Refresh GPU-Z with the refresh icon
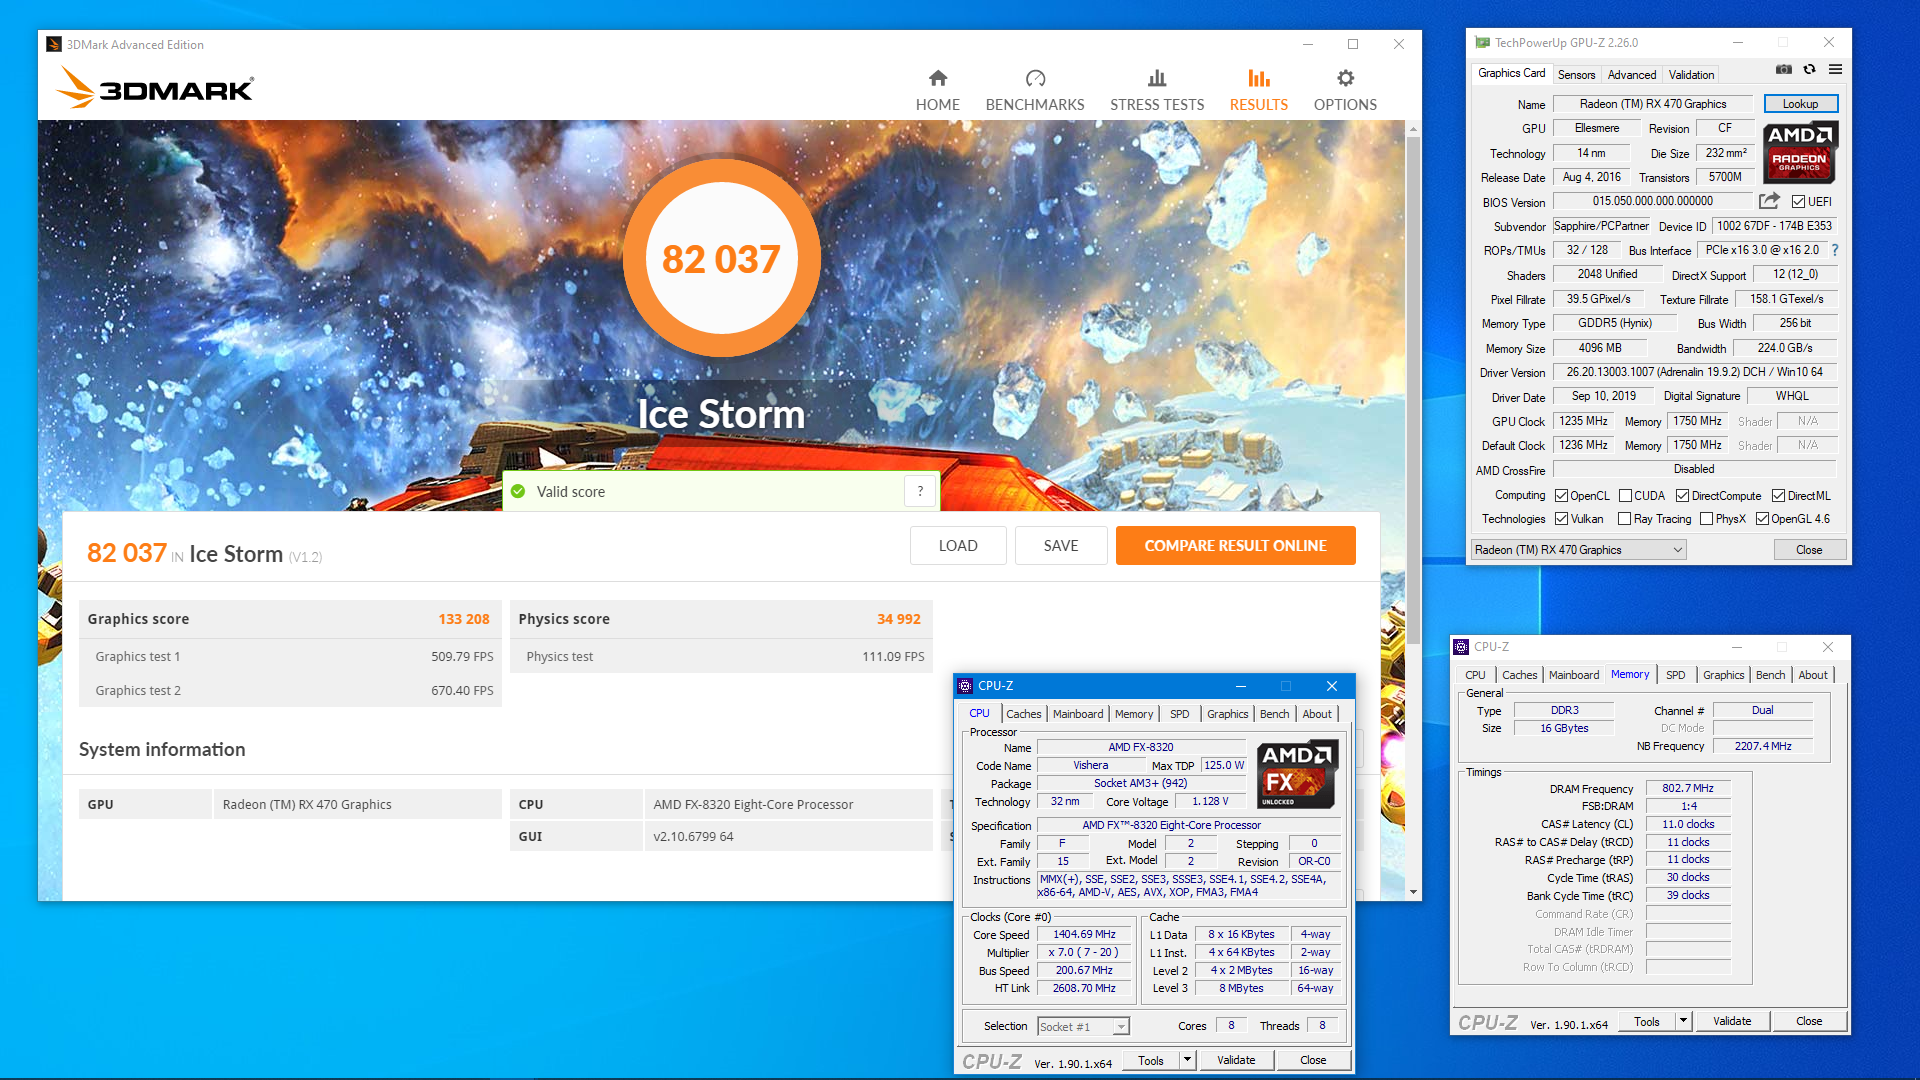The width and height of the screenshot is (1920, 1080). click(x=1809, y=69)
